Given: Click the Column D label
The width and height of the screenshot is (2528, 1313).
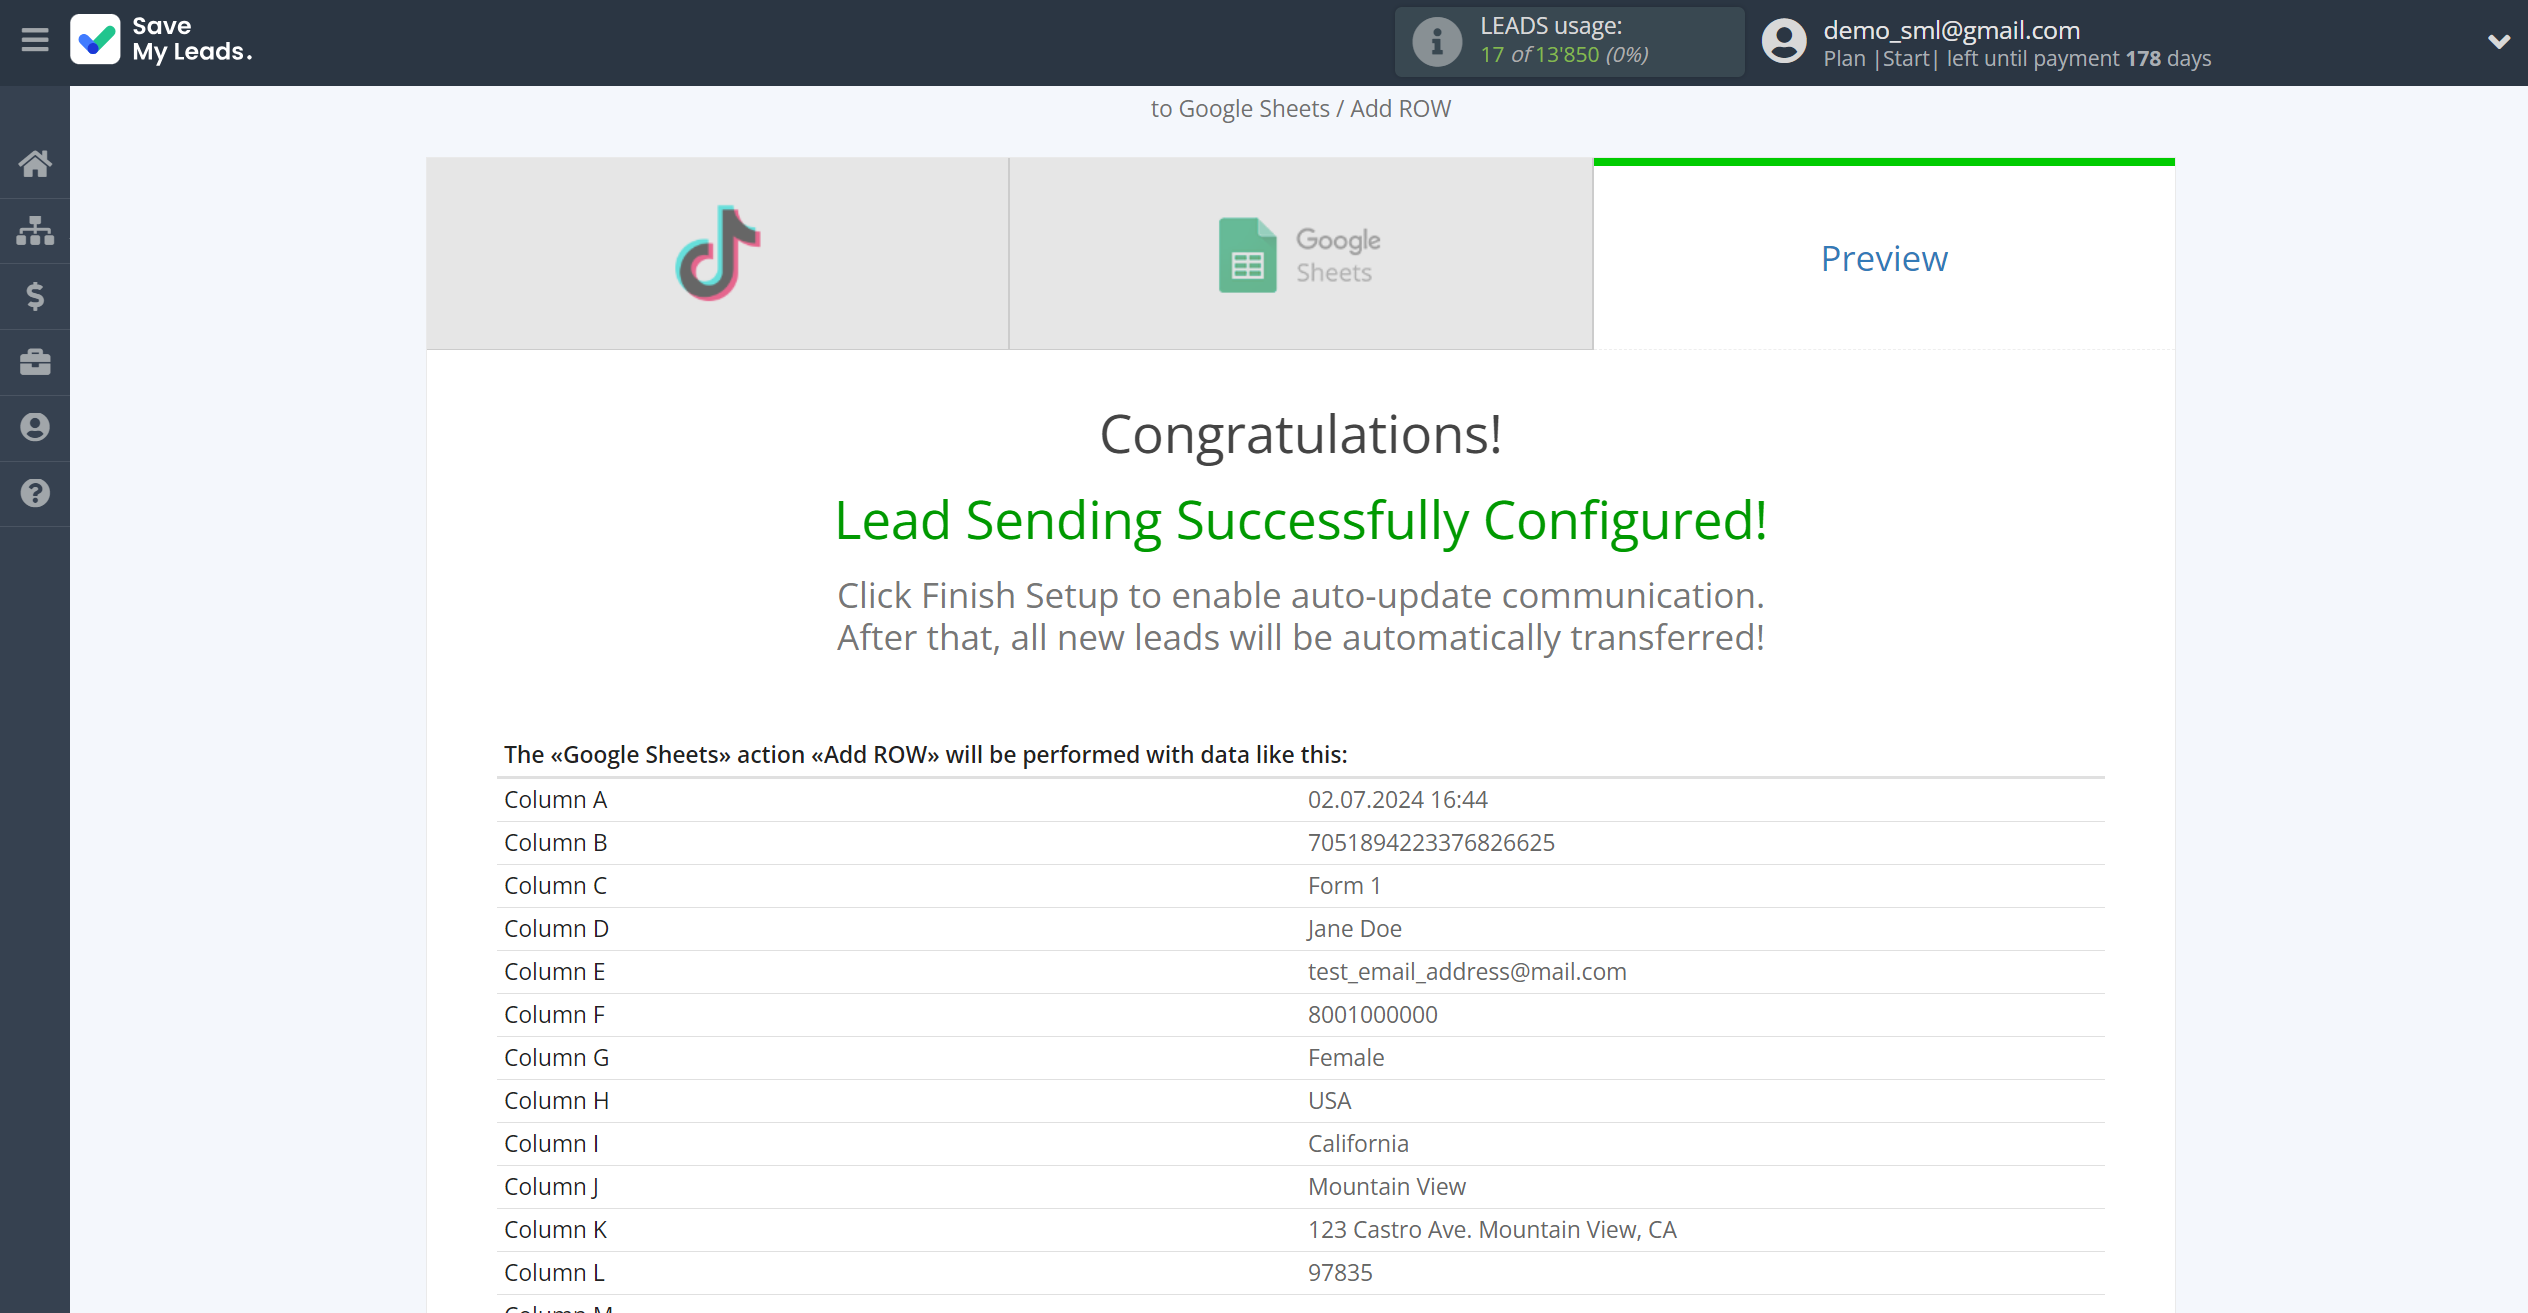Looking at the screenshot, I should tap(556, 928).
